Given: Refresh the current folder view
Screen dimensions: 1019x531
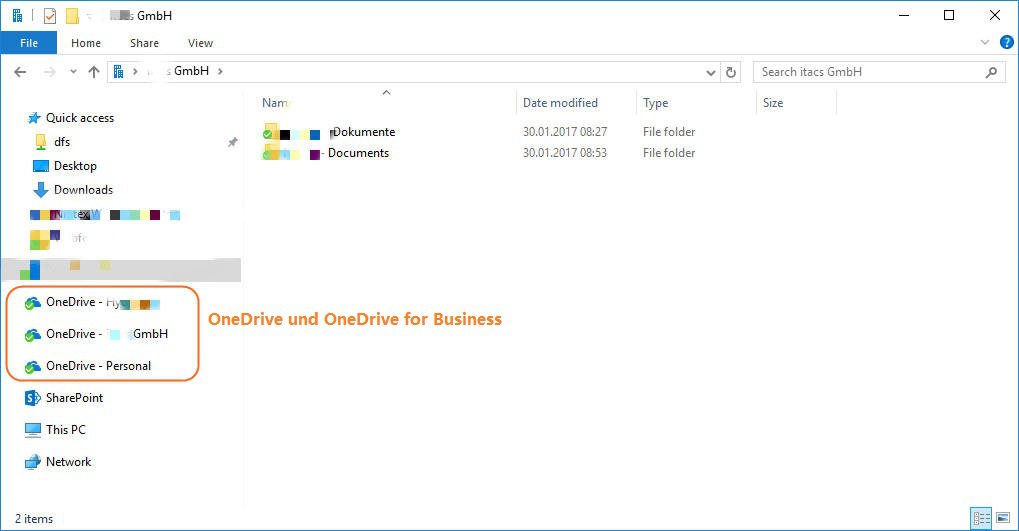Looking at the screenshot, I should coord(731,72).
